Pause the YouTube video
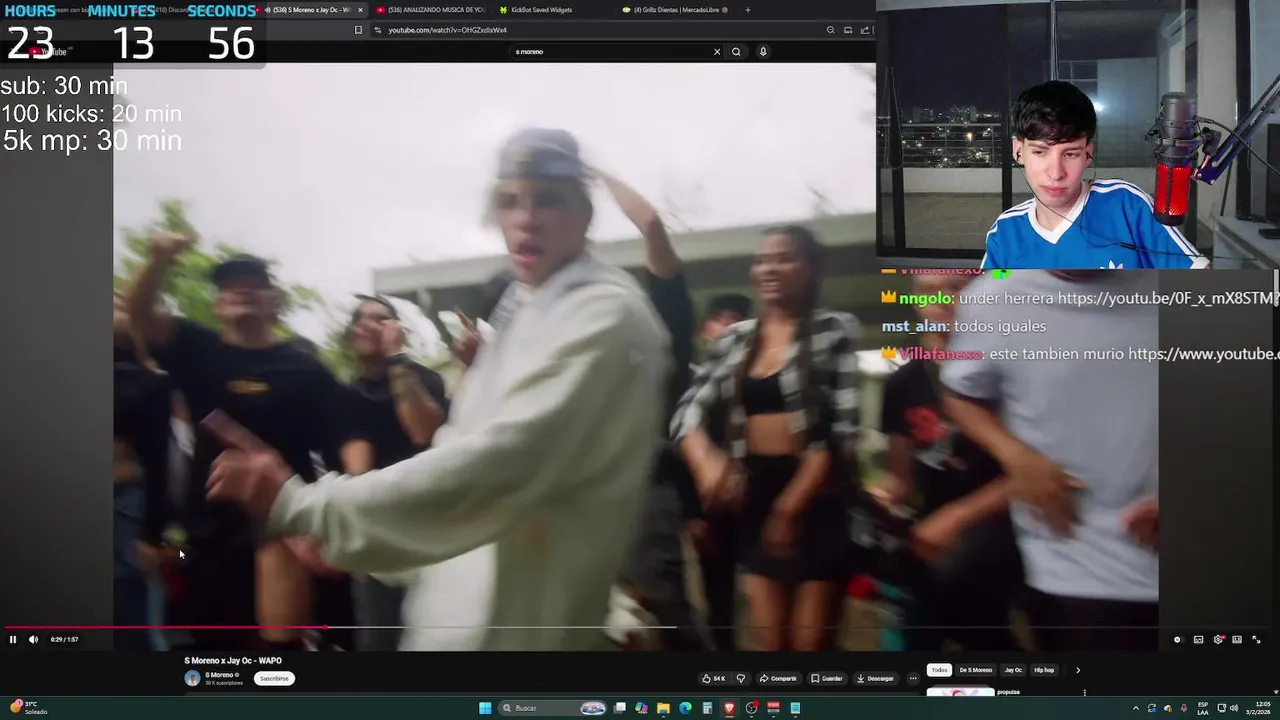 click(x=13, y=639)
